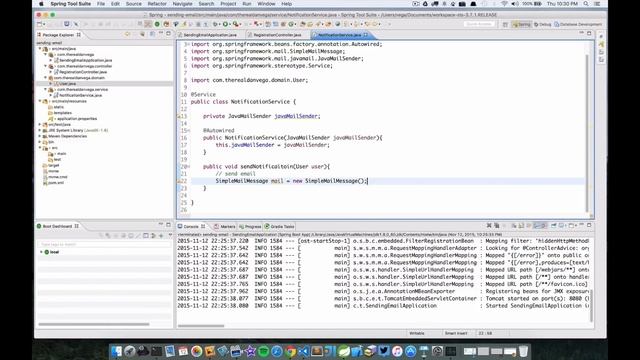
Task: Open Google Chrome from the Dock
Action: point(290,351)
